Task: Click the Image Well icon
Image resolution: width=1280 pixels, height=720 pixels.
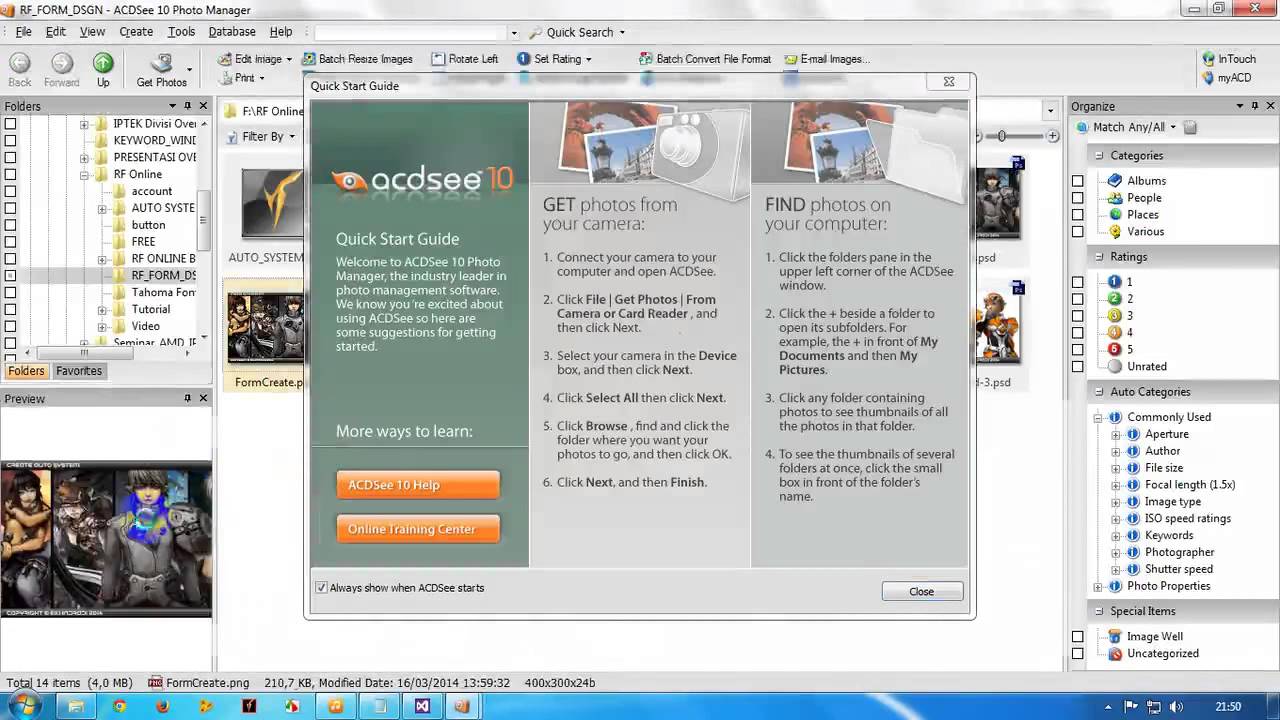Action: click(x=1116, y=636)
